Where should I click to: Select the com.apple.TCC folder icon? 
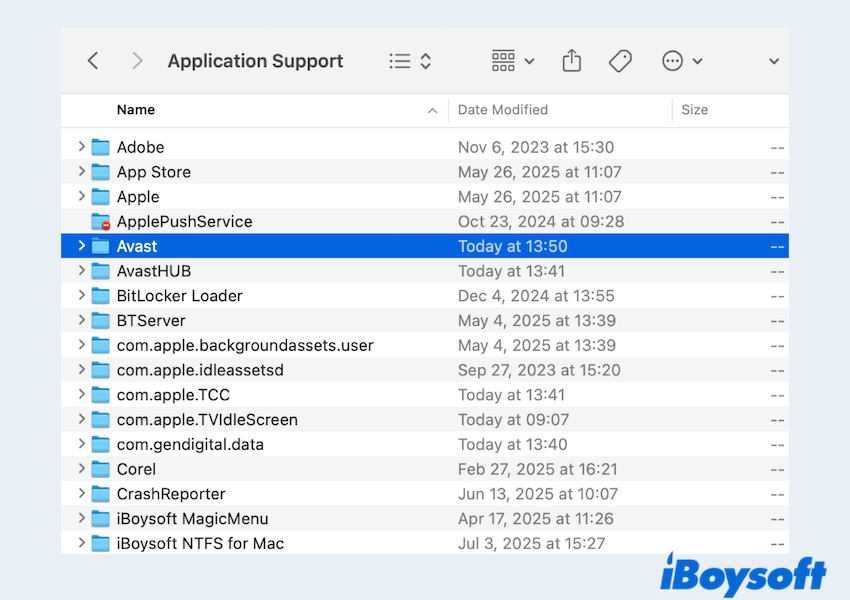click(100, 395)
